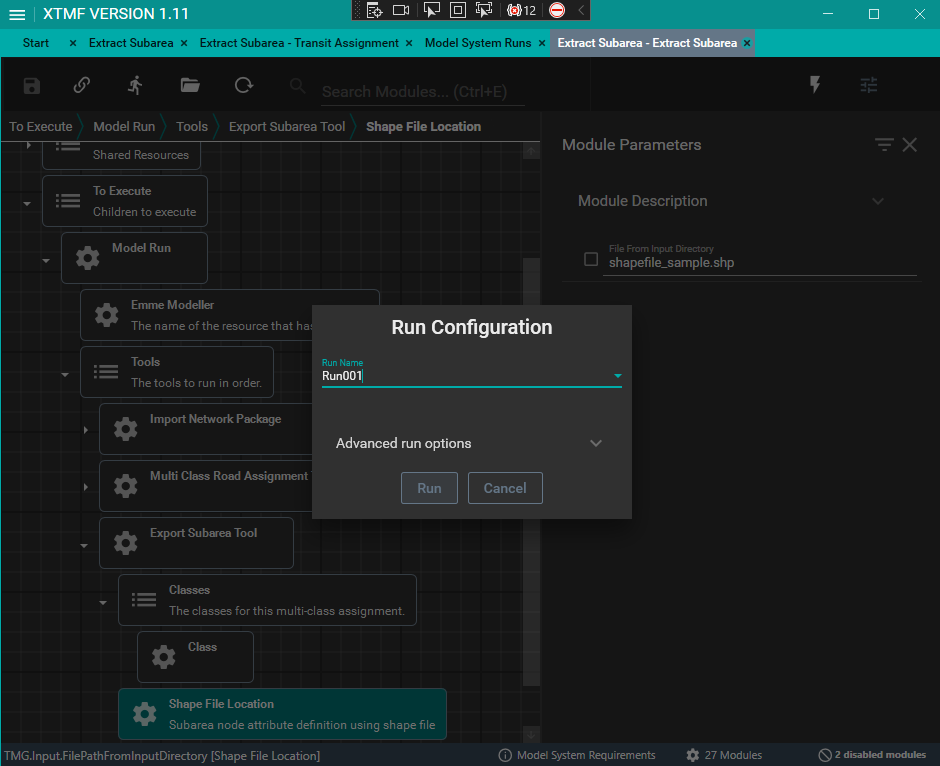The width and height of the screenshot is (940, 766).
Task: Go to the Tools breadcrumb
Action: 192,127
